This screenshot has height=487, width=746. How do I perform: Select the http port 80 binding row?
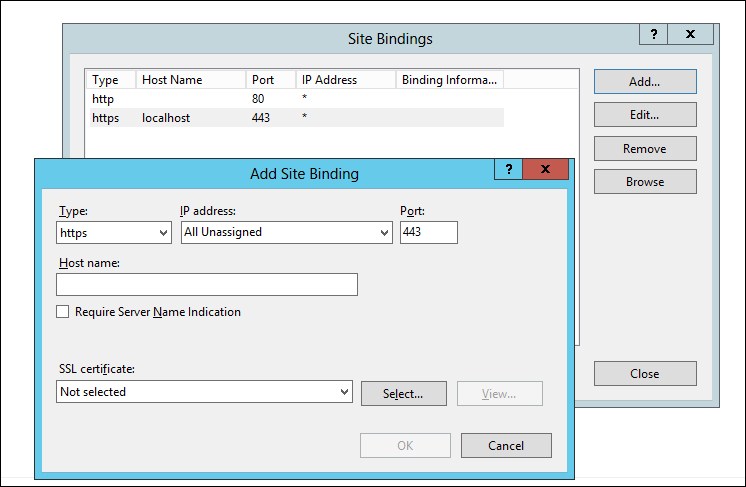[297, 99]
